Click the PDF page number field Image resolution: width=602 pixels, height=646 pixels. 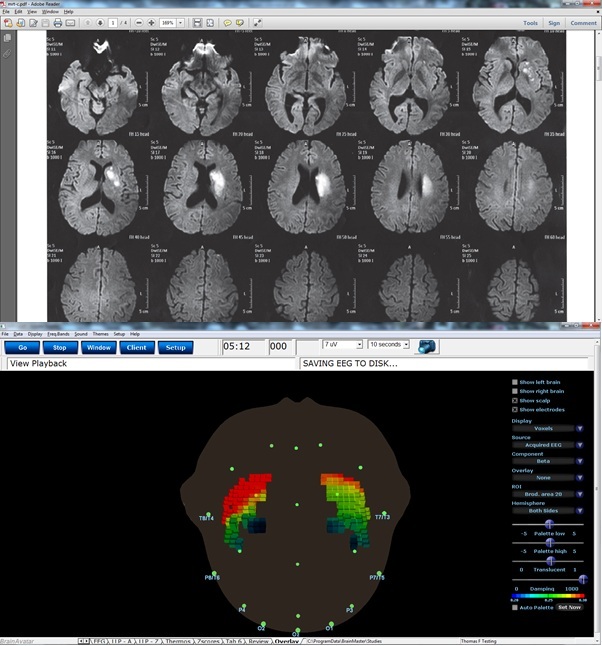112,22
